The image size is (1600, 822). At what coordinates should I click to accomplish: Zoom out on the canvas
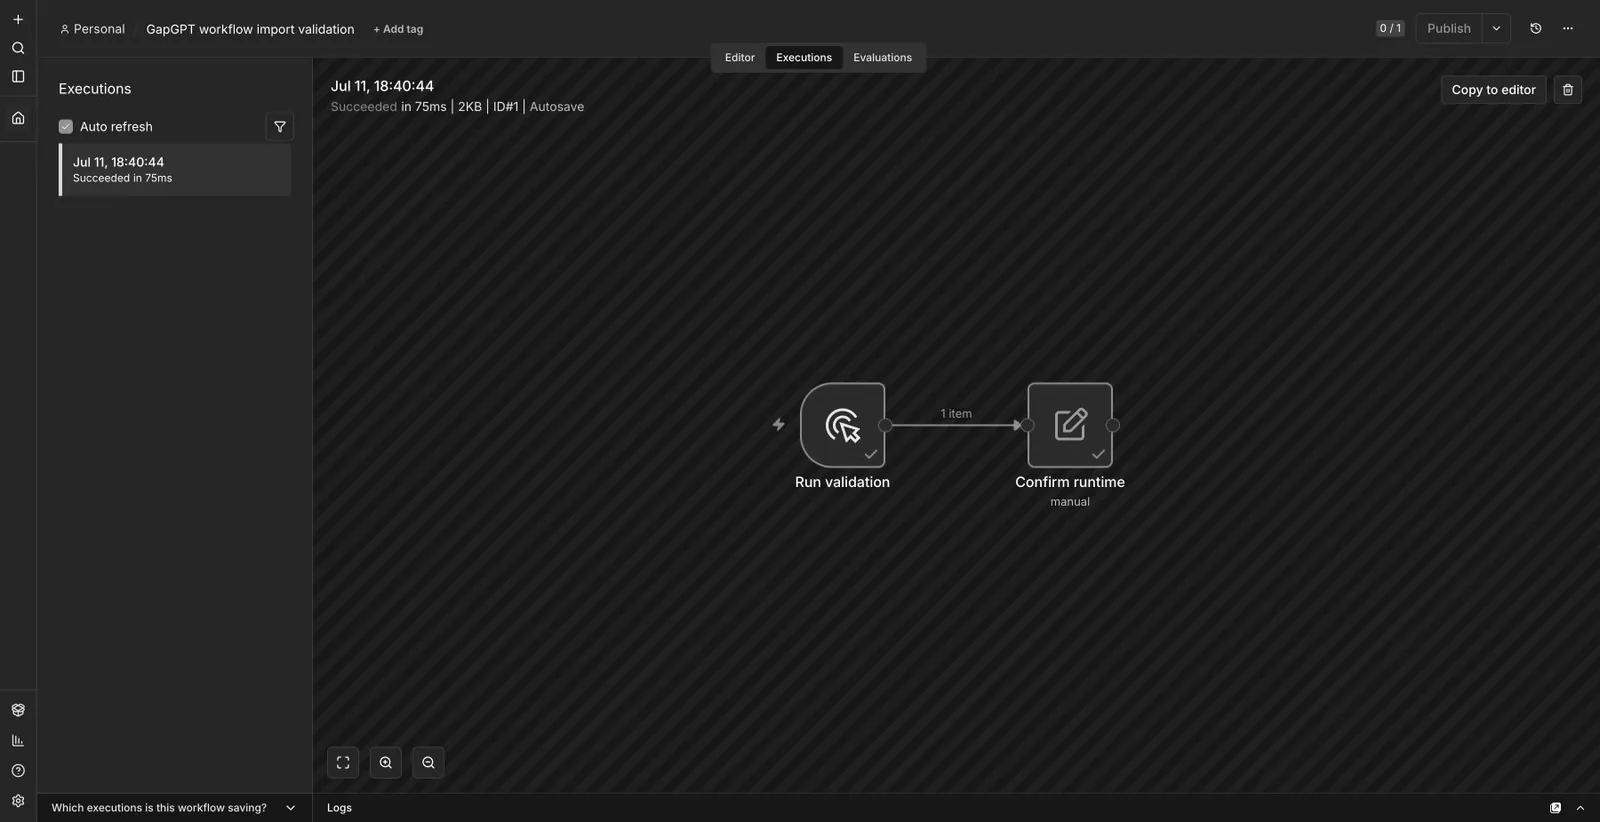pyautogui.click(x=428, y=763)
